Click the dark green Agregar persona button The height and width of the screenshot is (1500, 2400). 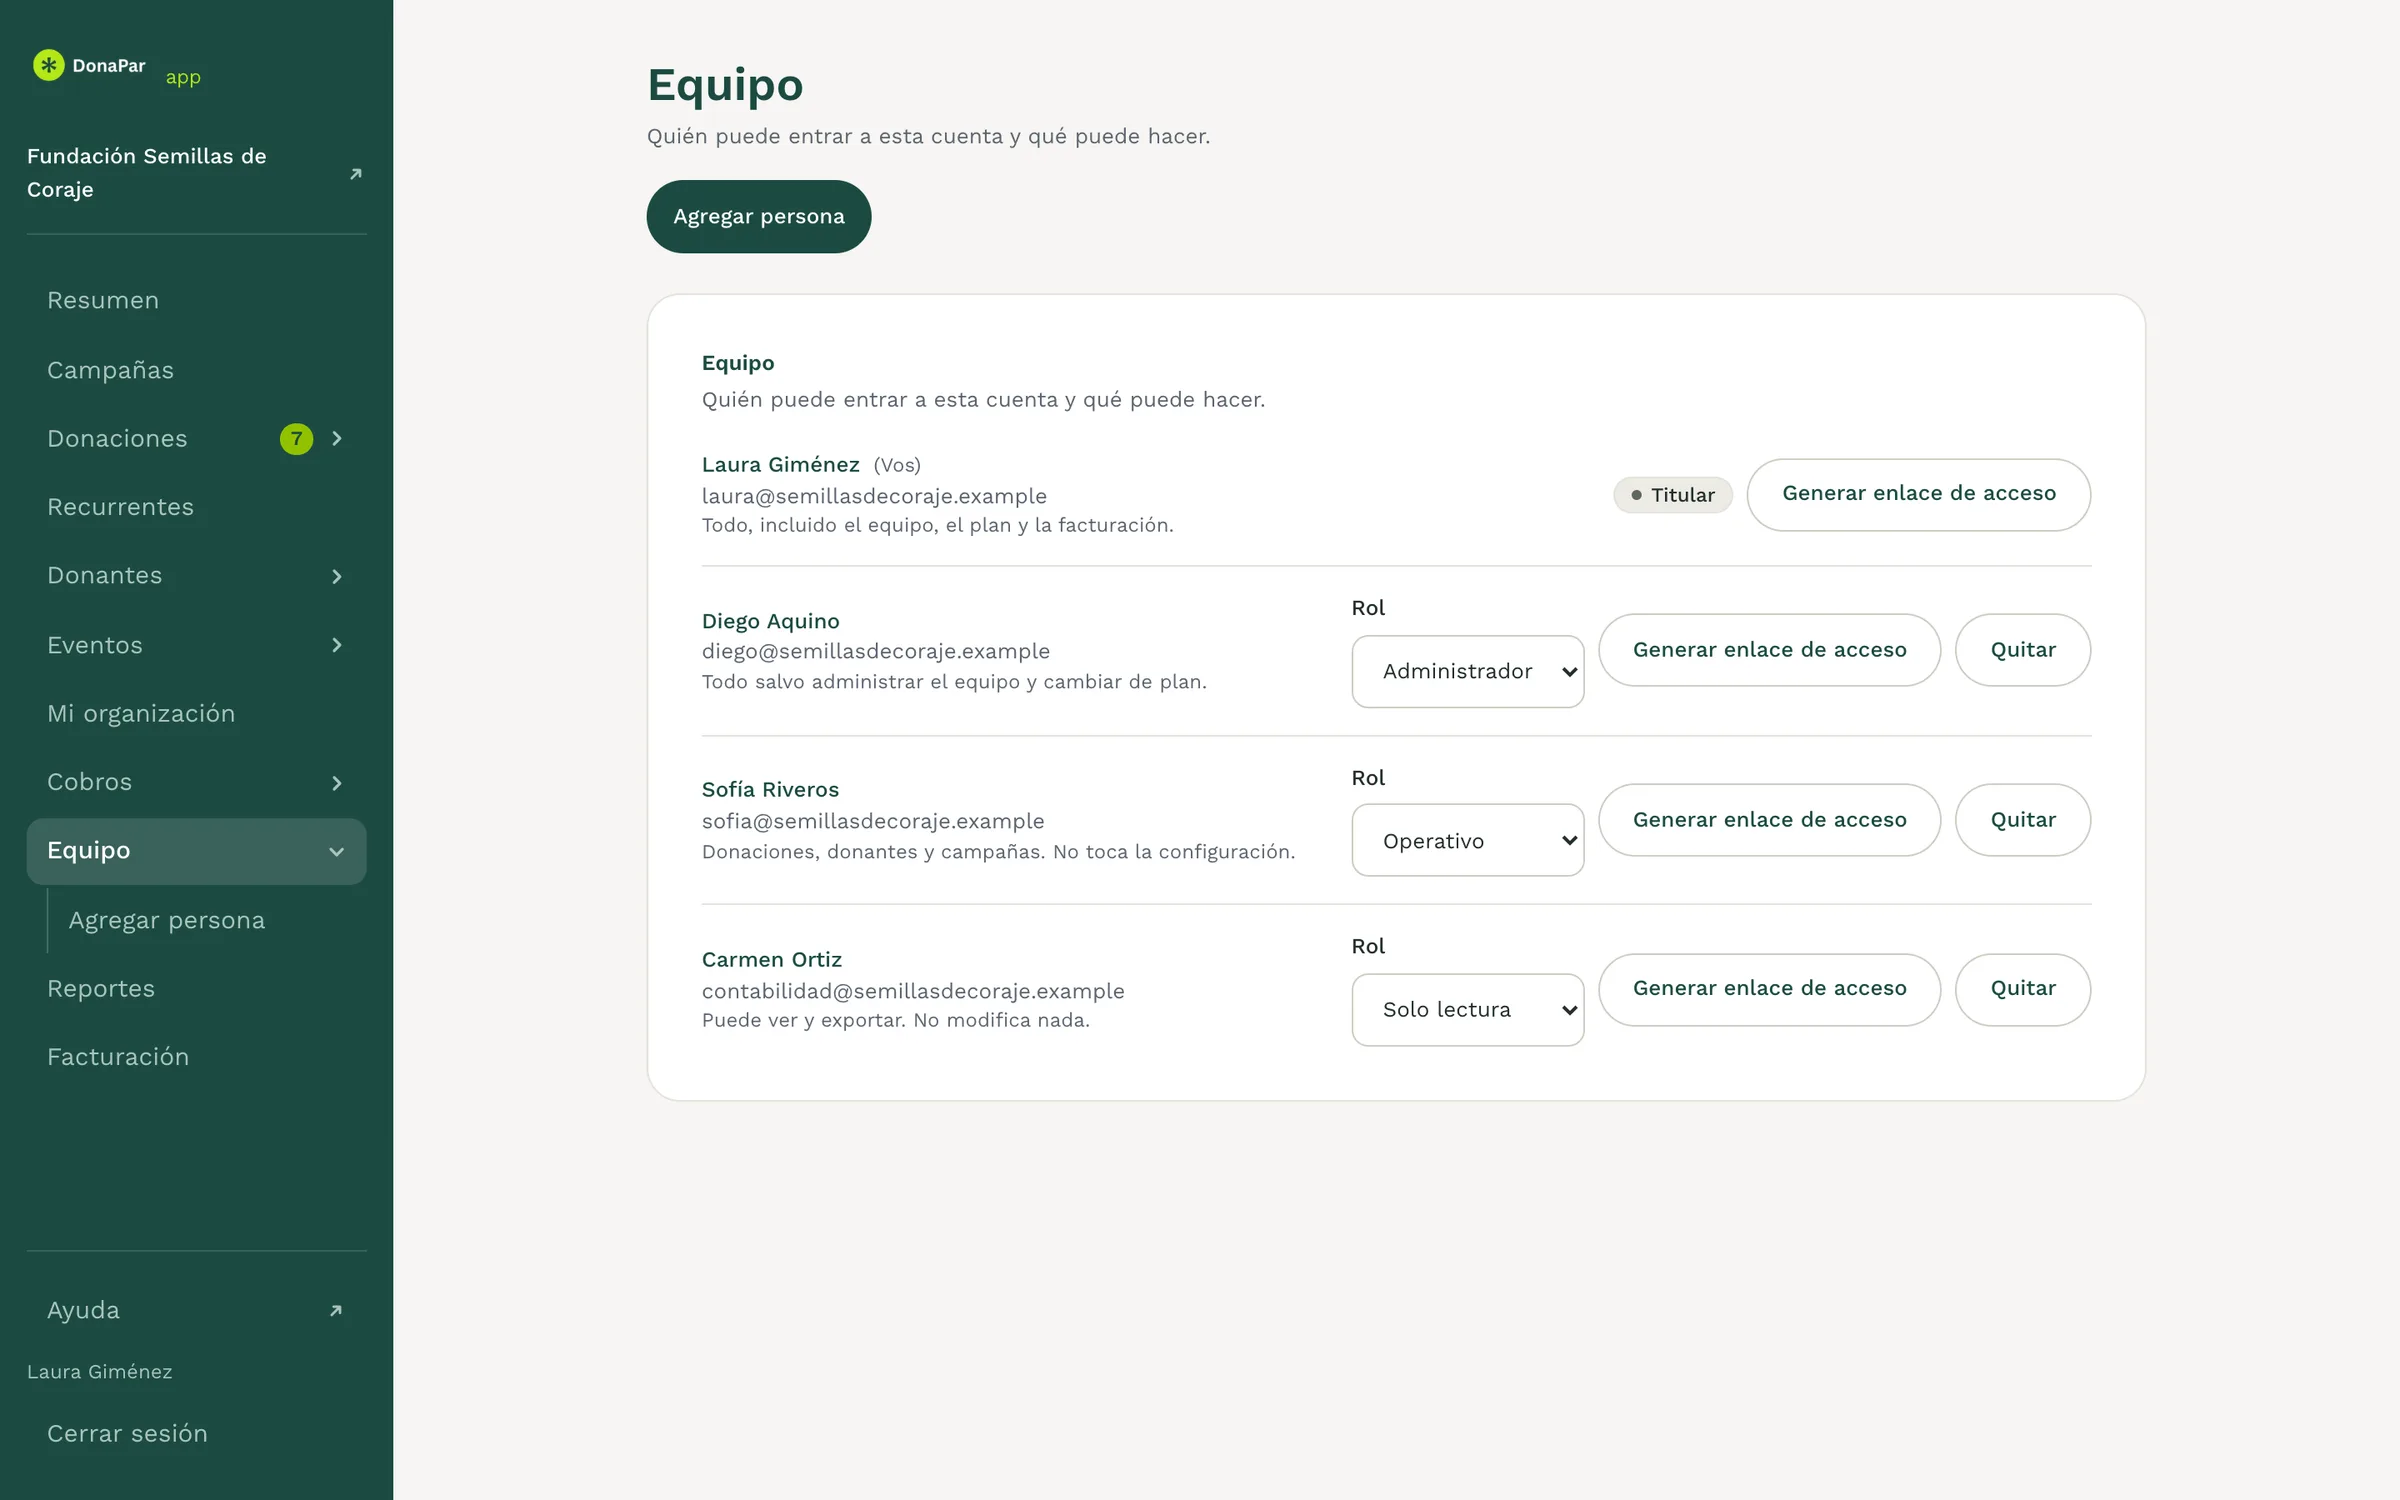click(x=759, y=216)
